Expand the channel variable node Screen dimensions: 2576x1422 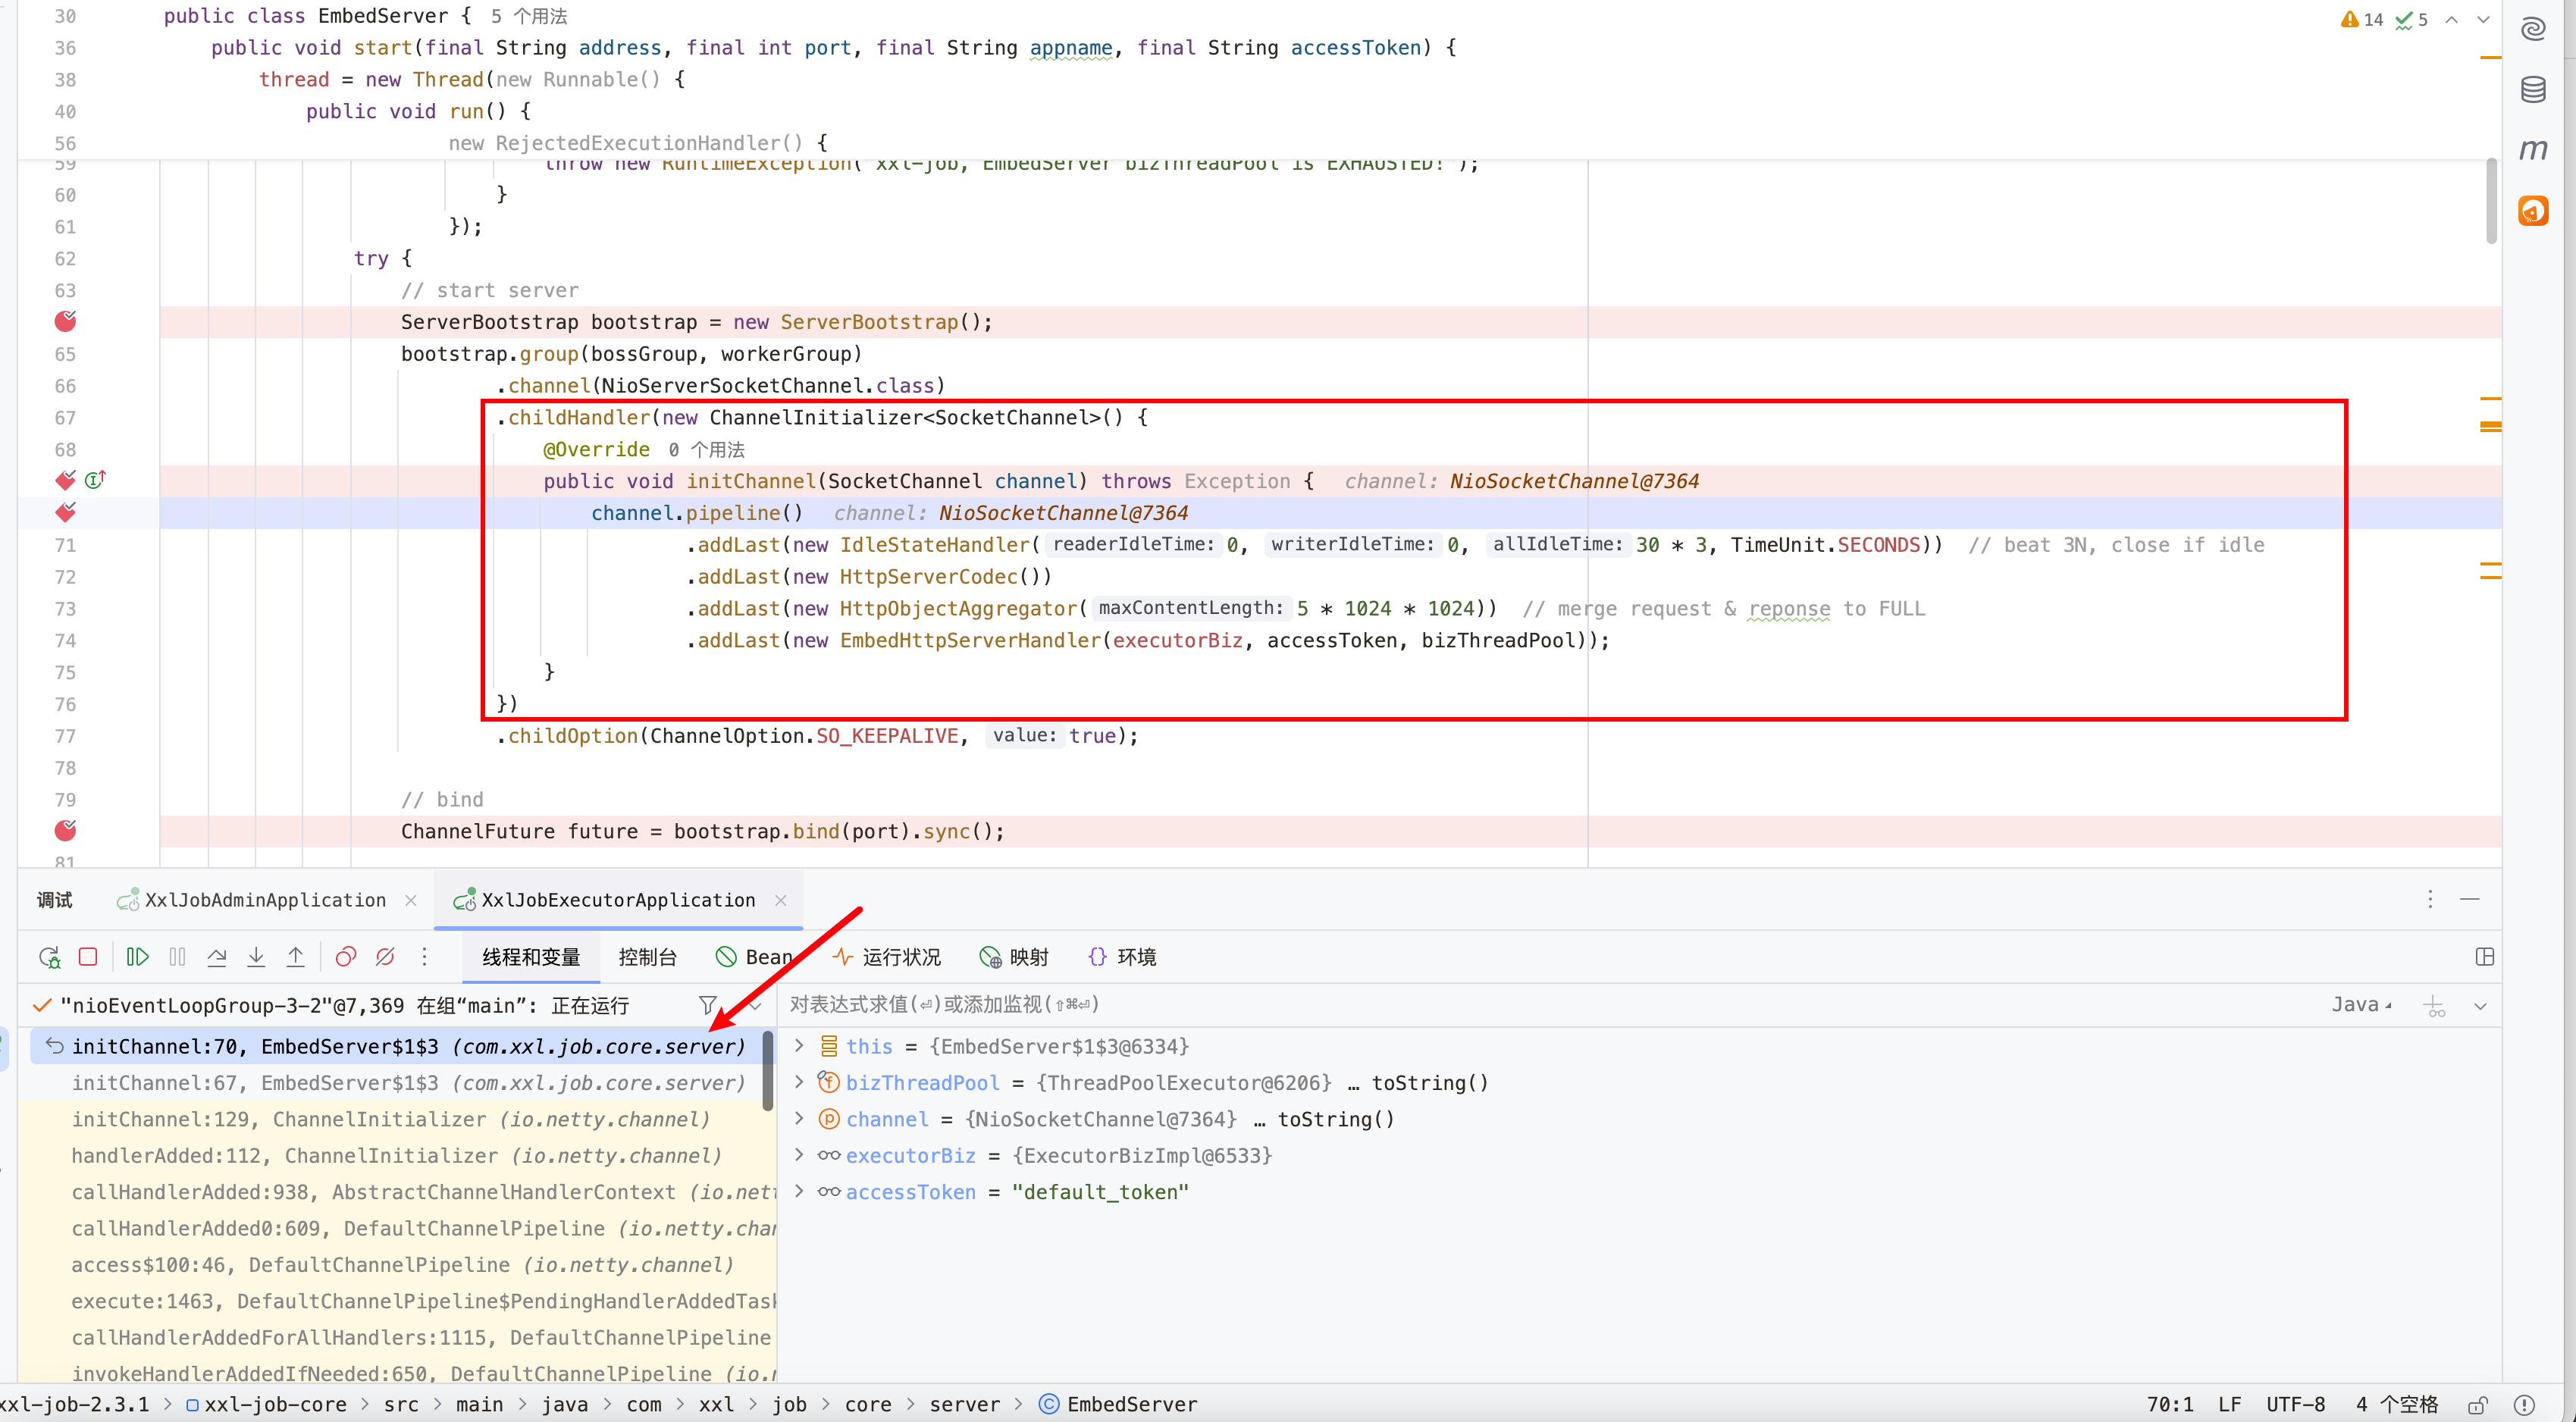pos(799,1118)
